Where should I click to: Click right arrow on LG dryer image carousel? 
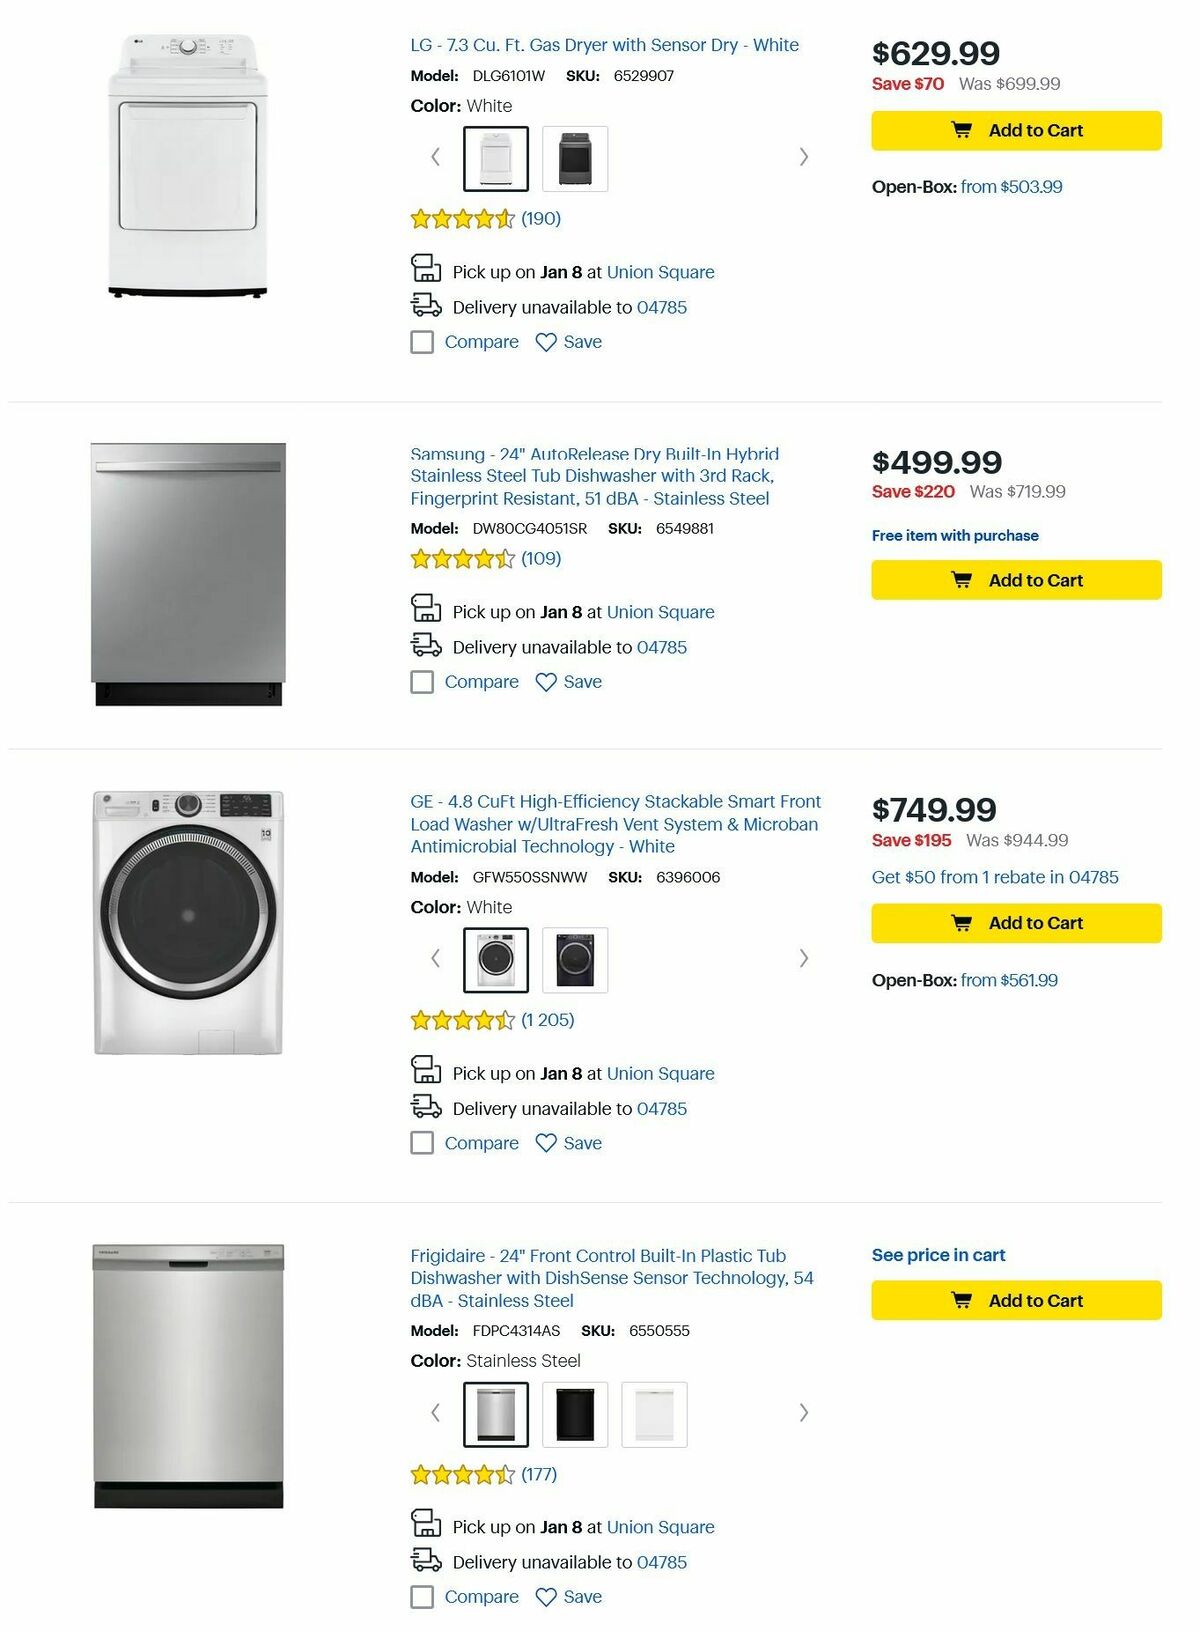click(804, 157)
